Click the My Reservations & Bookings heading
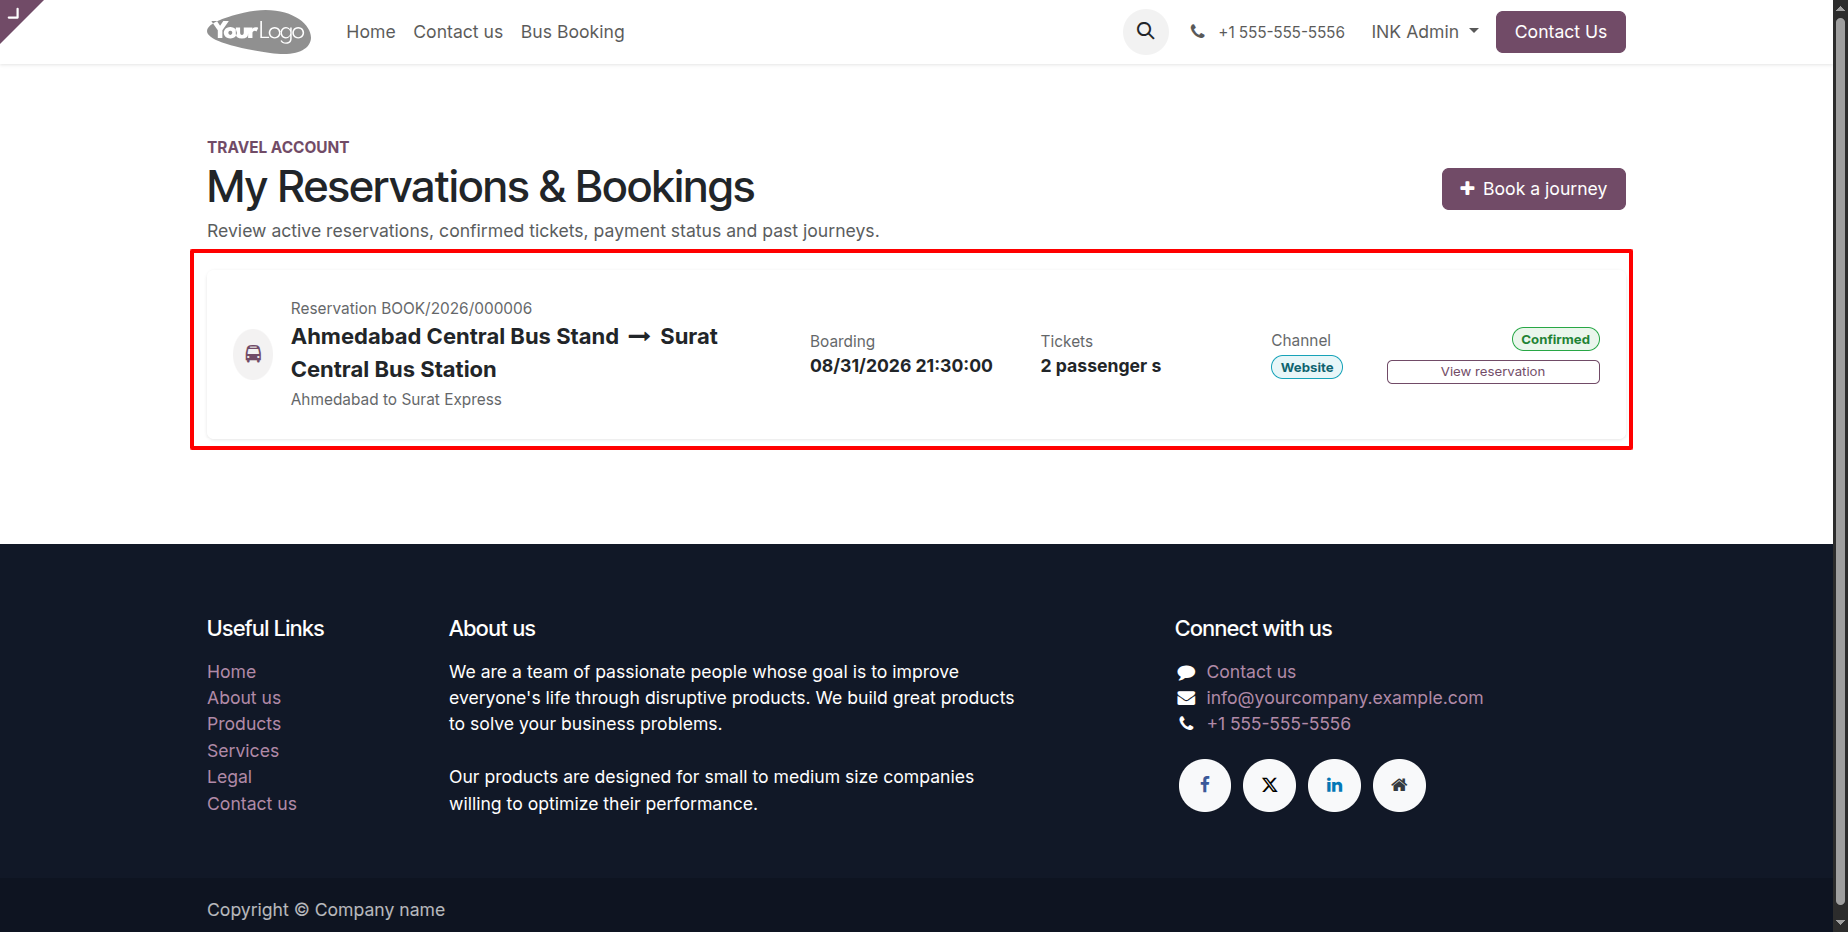The width and height of the screenshot is (1848, 932). pyautogui.click(x=481, y=187)
